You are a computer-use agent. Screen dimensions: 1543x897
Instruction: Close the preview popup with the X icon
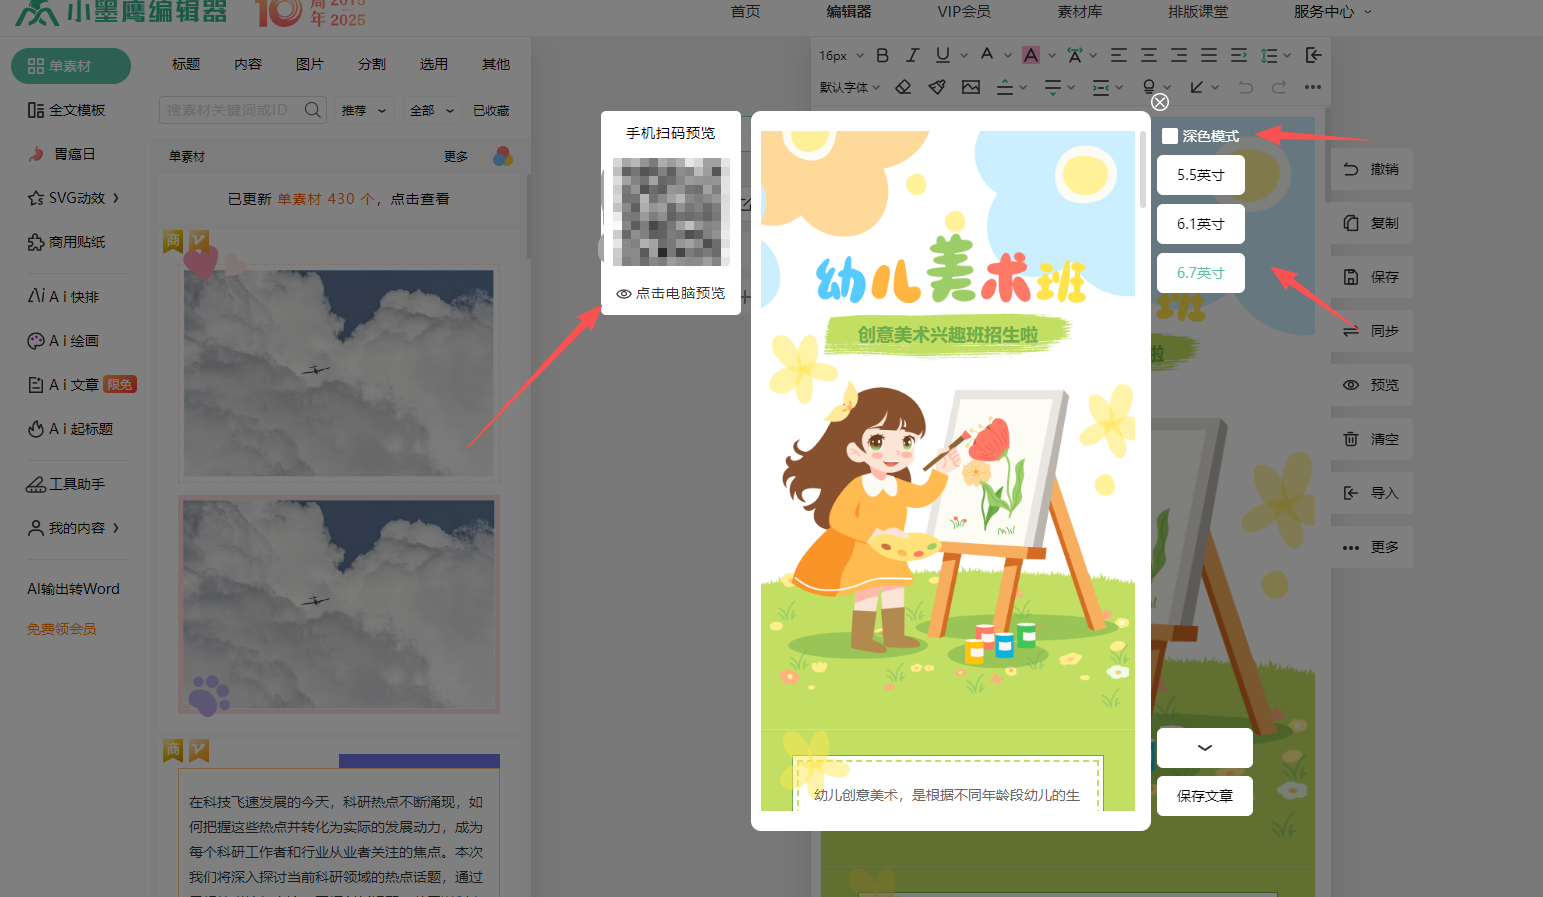pos(1160,102)
